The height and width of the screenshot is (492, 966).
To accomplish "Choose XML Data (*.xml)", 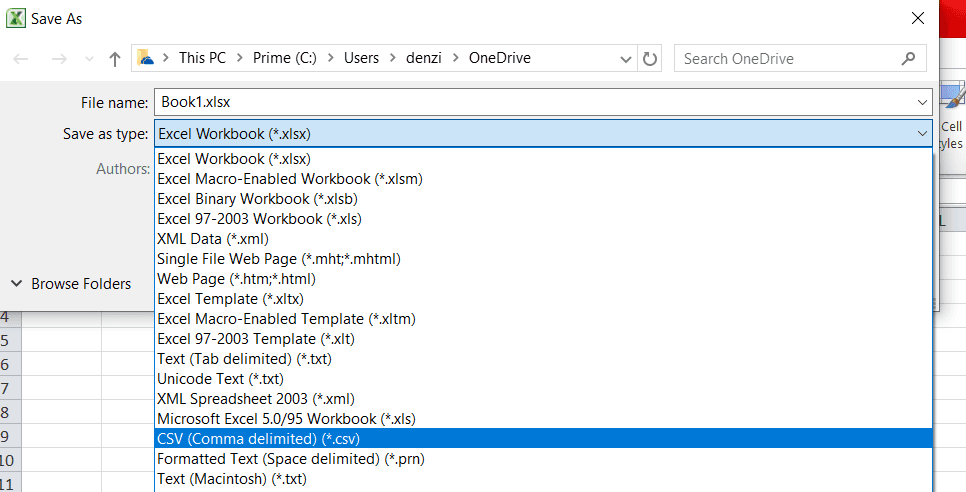I will [x=544, y=239].
